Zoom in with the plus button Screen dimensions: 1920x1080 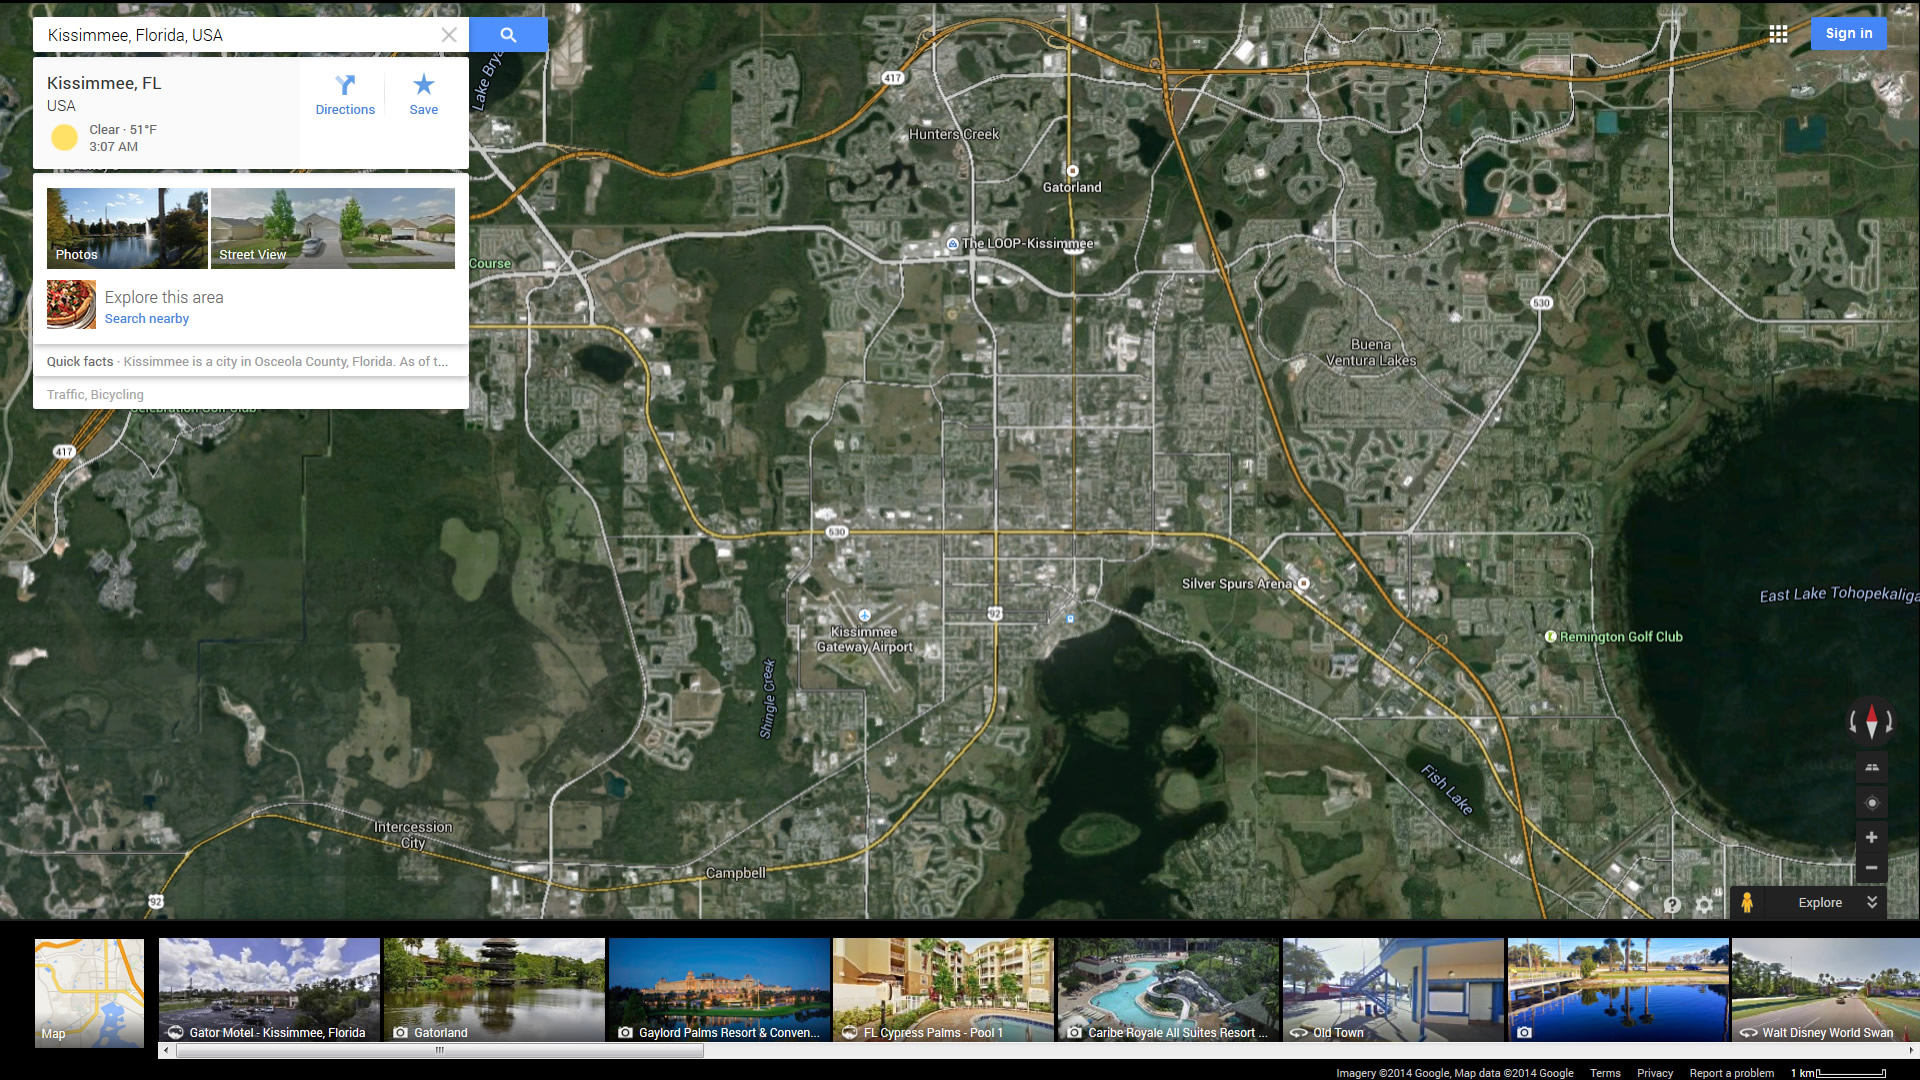click(x=1871, y=837)
